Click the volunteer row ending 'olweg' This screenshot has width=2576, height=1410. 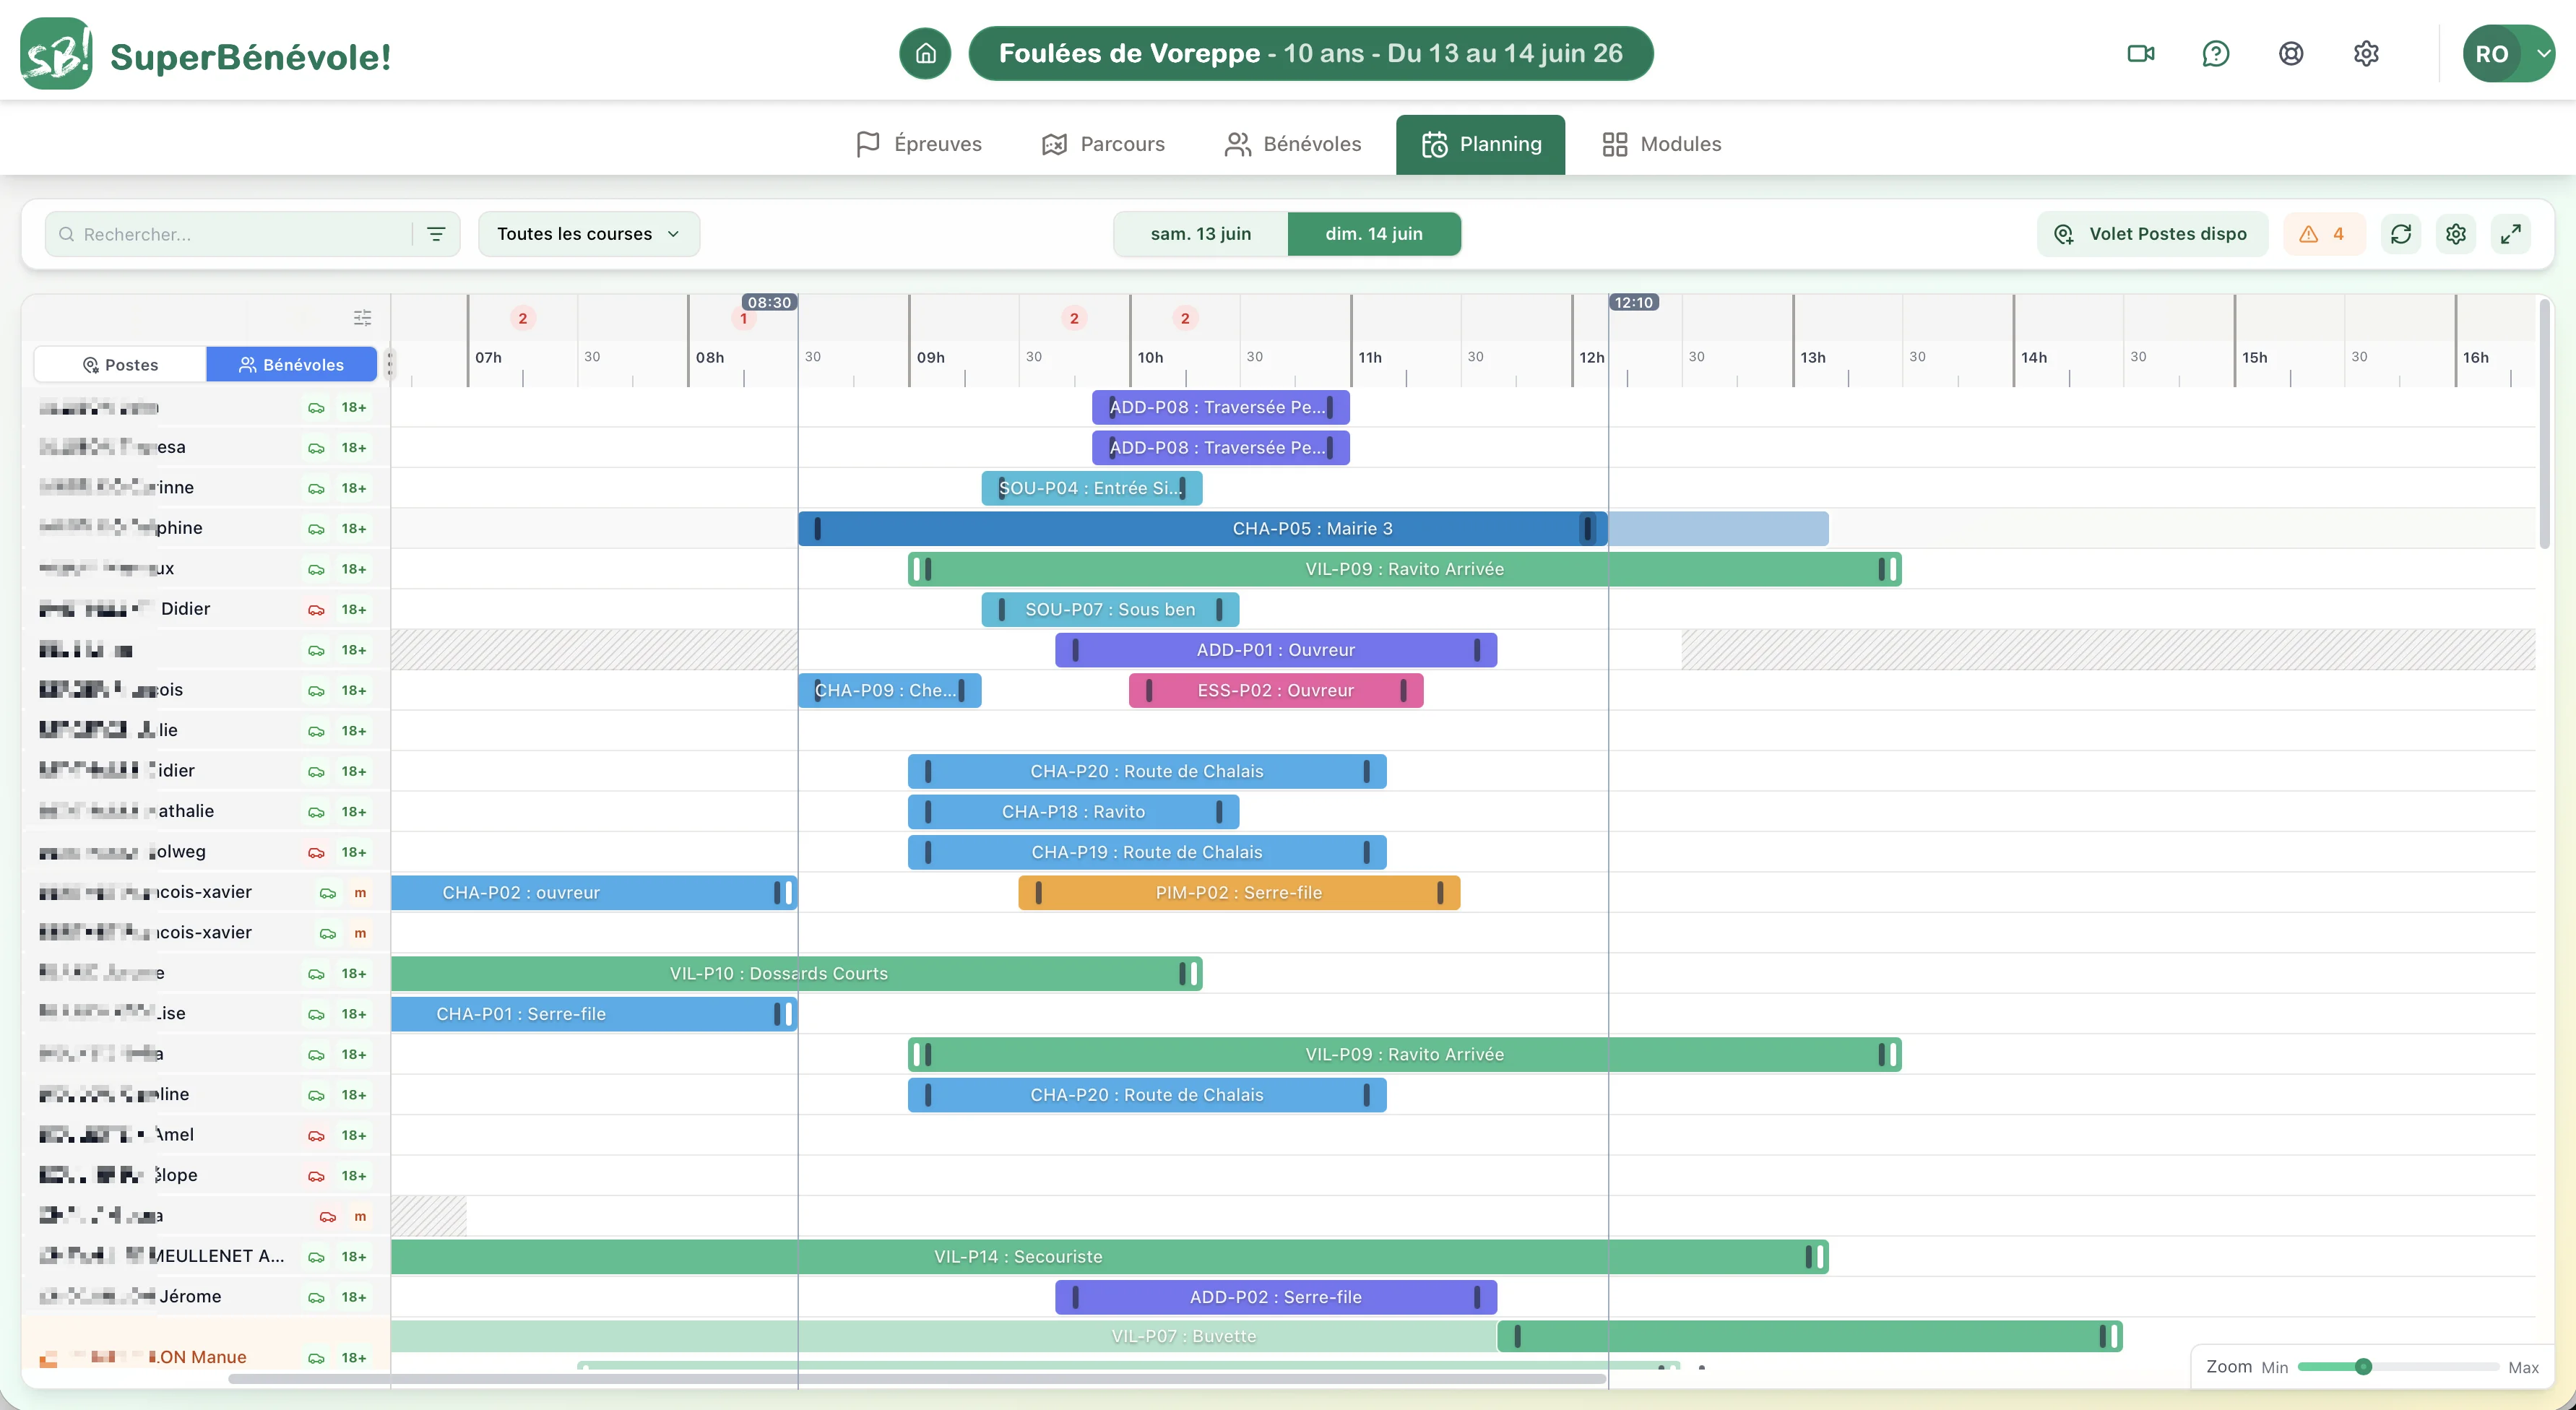pyautogui.click(x=206, y=853)
